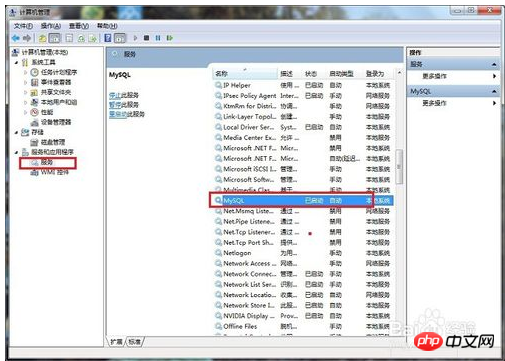Select the 存储 storage node
Screen dimensions: 505x361
point(32,132)
